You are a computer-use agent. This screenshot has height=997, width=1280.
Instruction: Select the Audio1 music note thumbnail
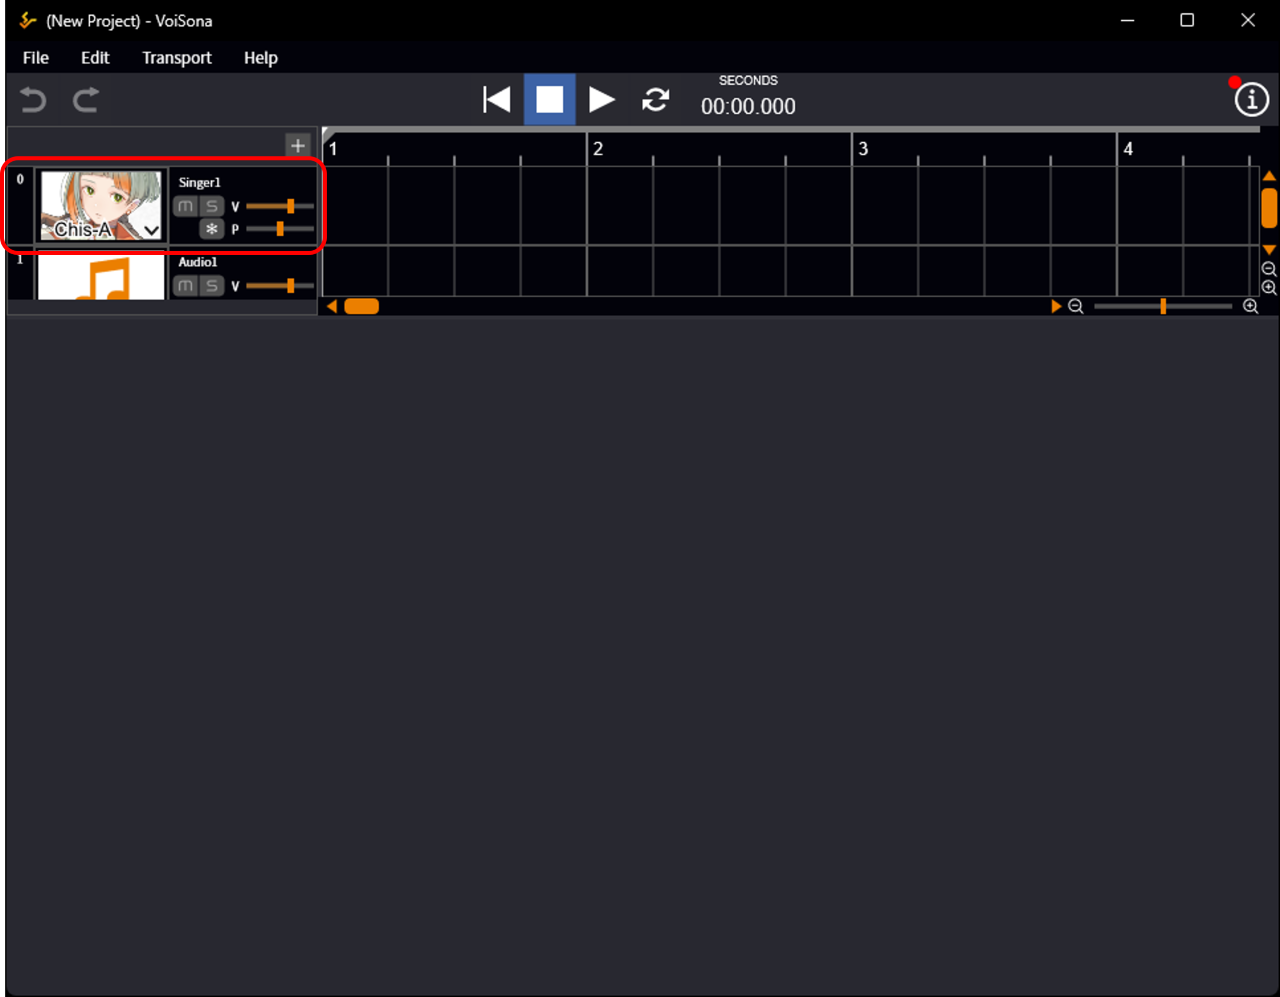(101, 276)
